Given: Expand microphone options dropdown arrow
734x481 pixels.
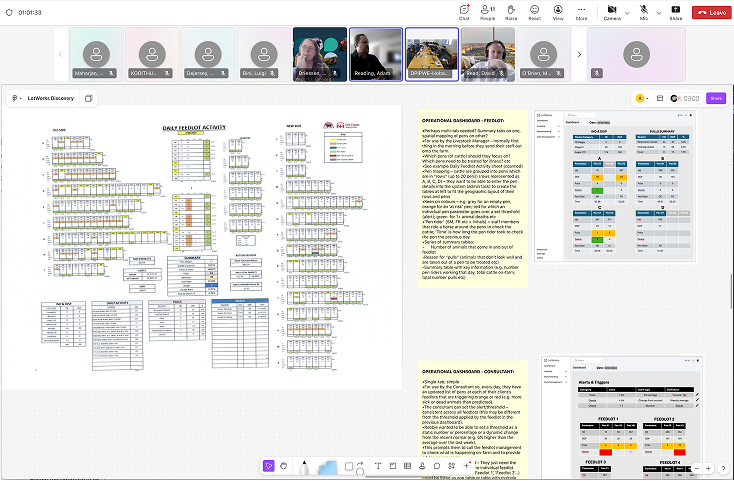Looking at the screenshot, I should pyautogui.click(x=658, y=12).
